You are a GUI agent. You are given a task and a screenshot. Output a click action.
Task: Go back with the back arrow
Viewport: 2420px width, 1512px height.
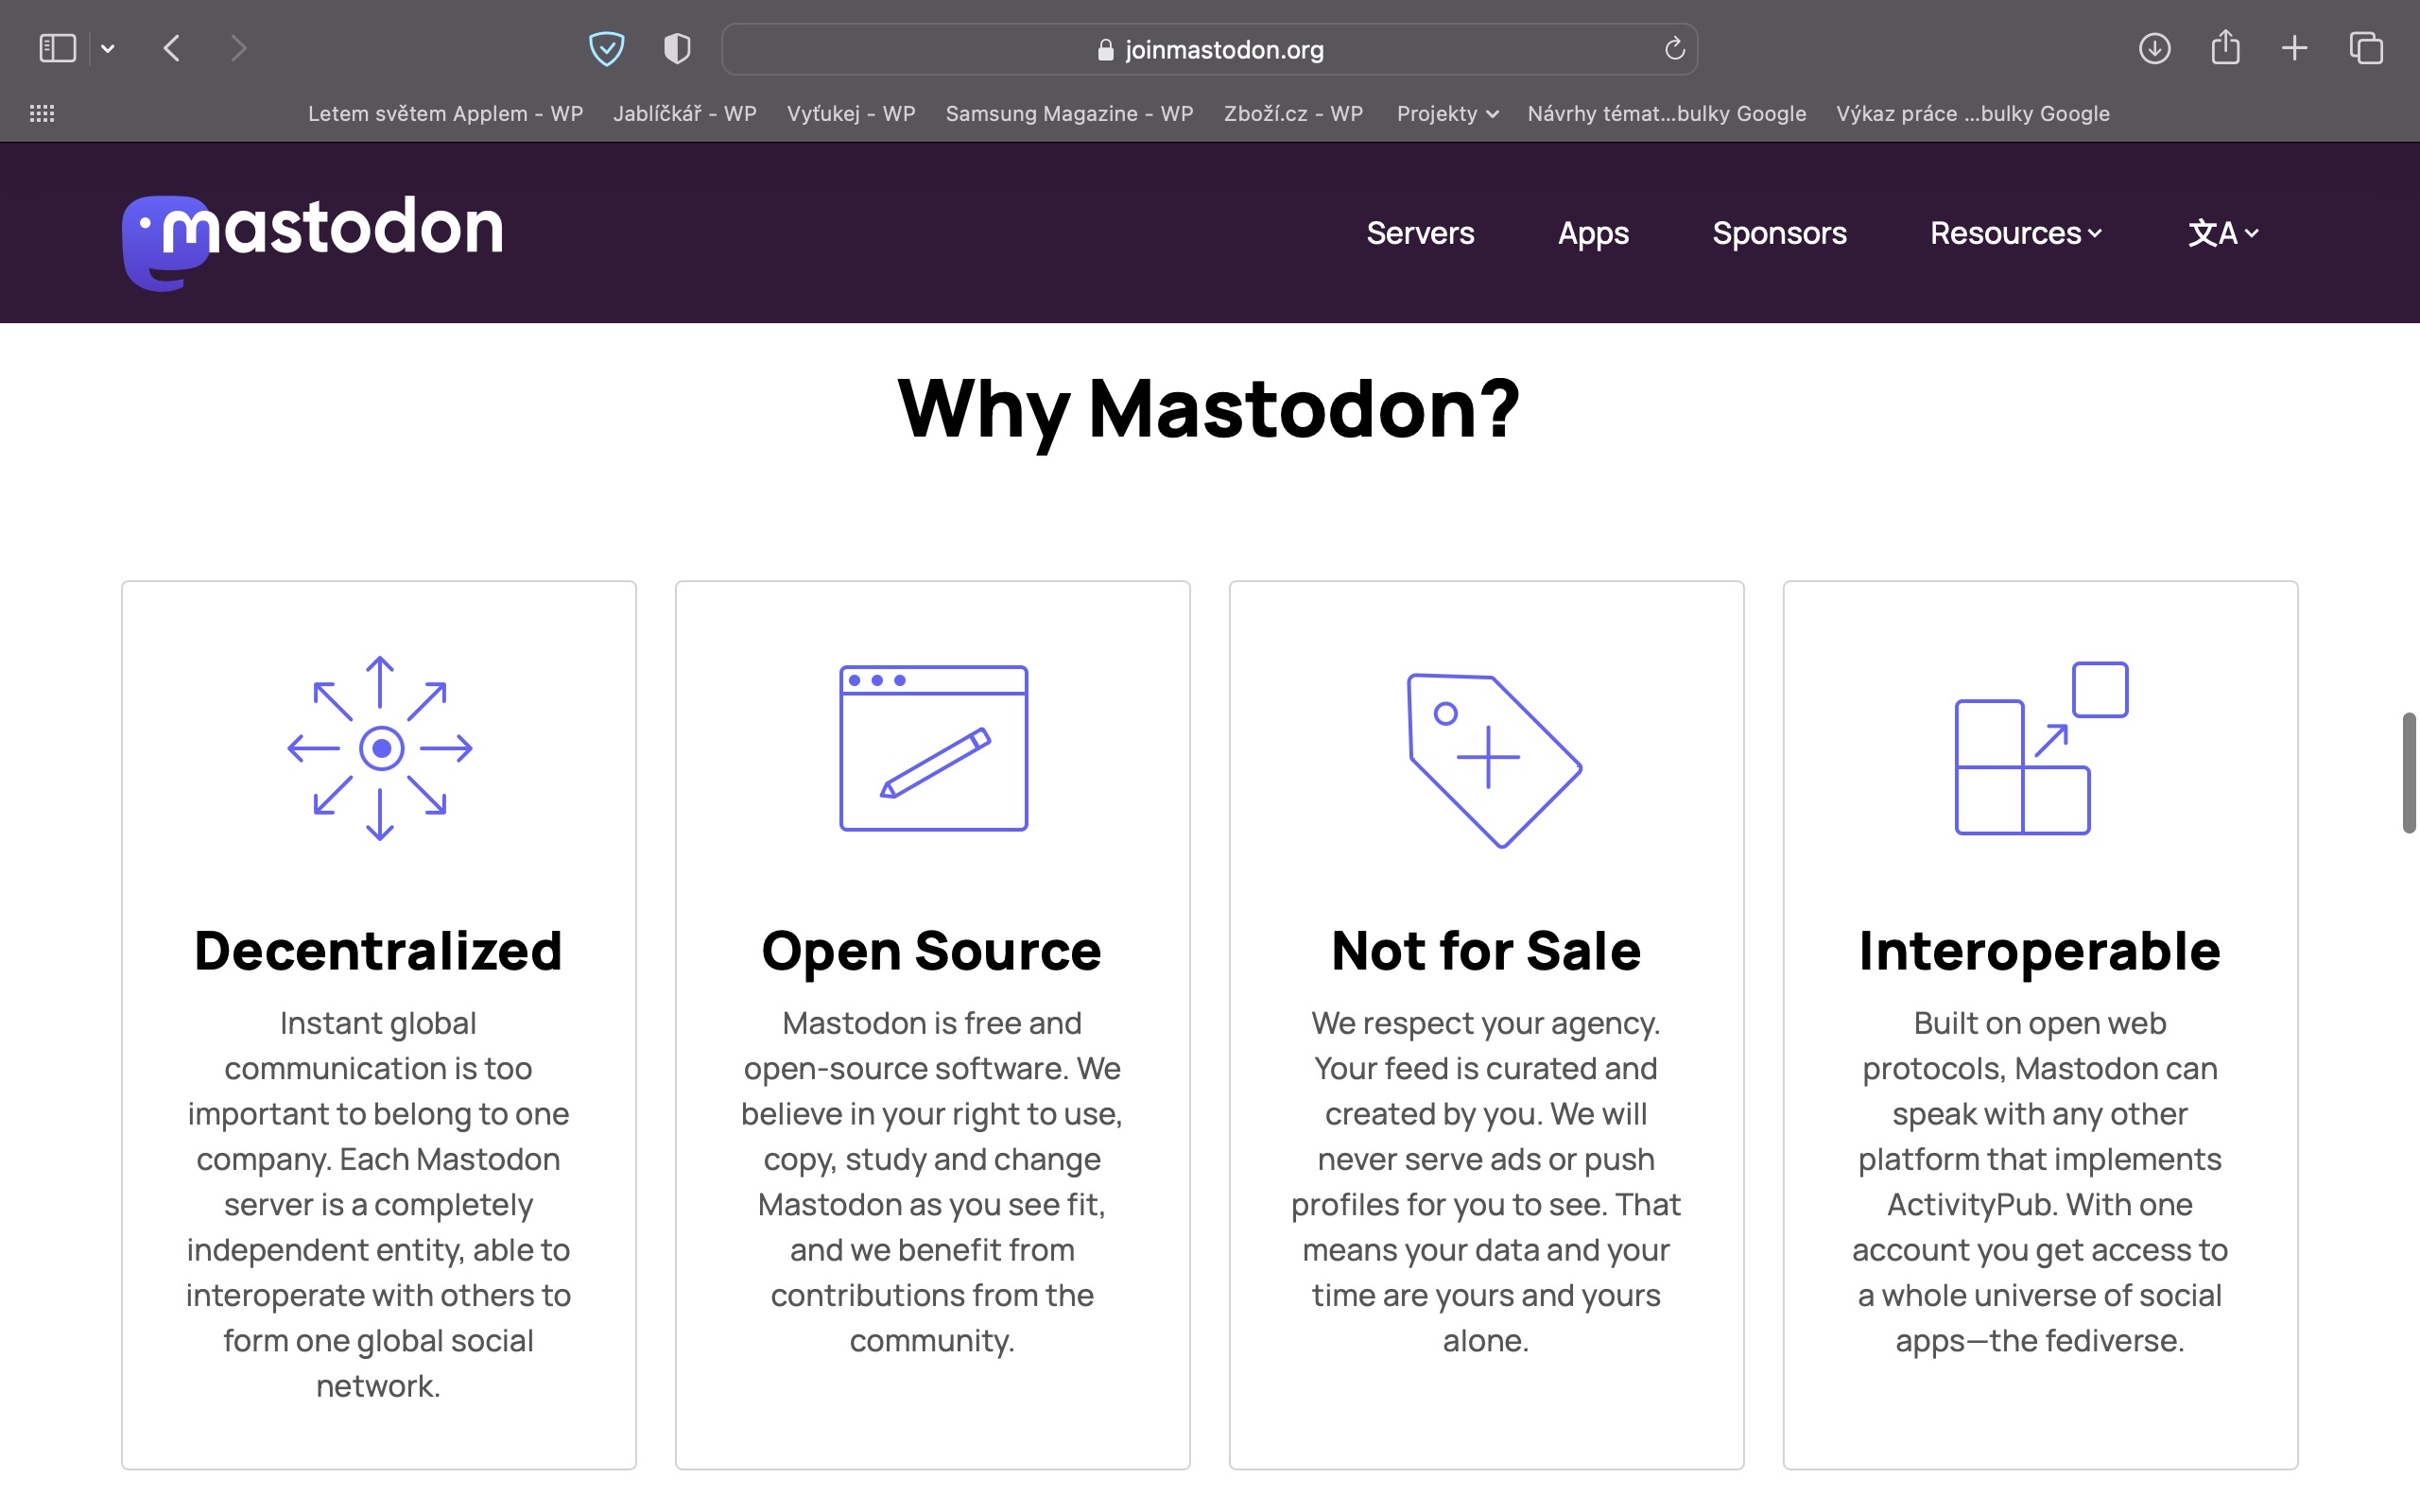[172, 48]
